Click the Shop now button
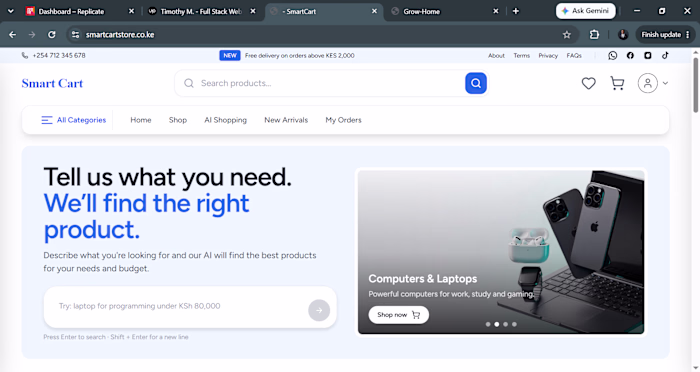Image resolution: width=700 pixels, height=372 pixels. (399, 315)
